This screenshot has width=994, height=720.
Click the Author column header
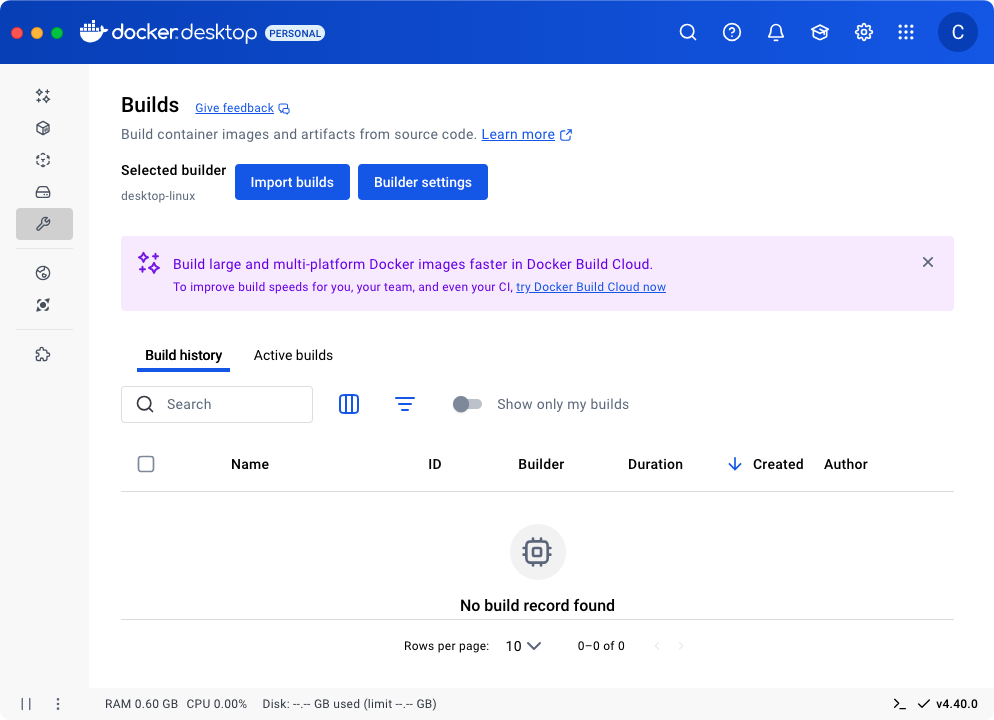point(845,465)
